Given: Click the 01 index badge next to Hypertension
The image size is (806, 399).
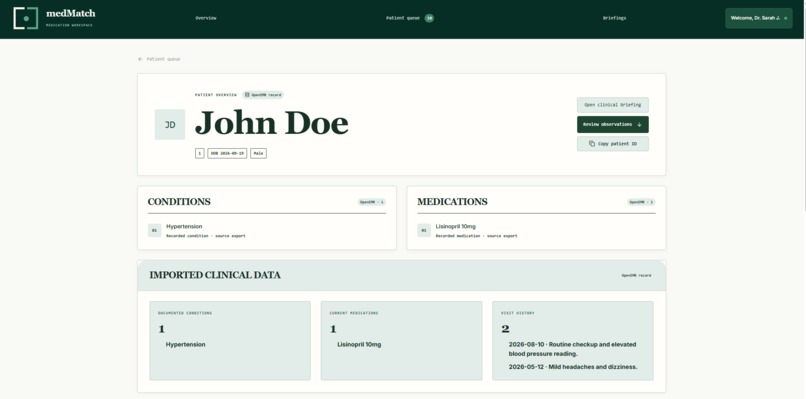Looking at the screenshot, I should pyautogui.click(x=155, y=230).
